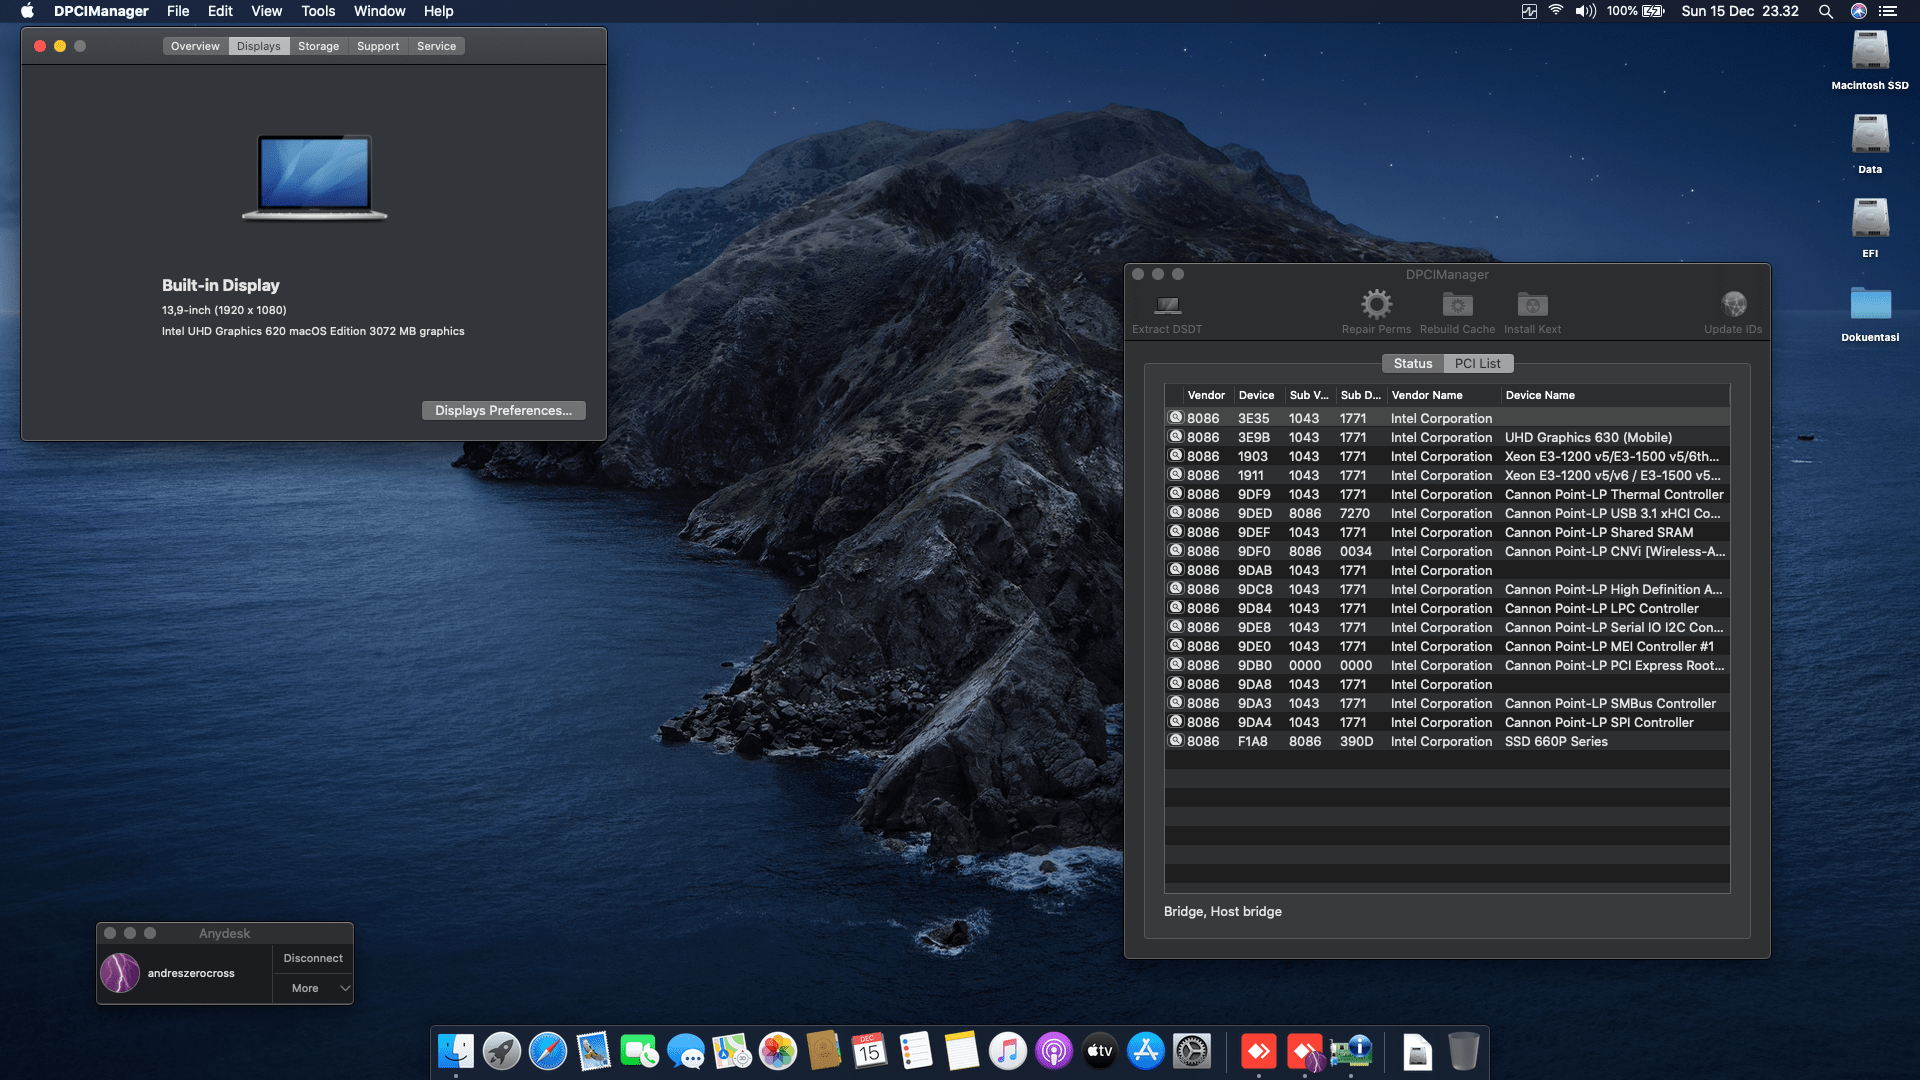
Task: Click the Wi-Fi status icon in menu bar
Action: coord(1556,11)
